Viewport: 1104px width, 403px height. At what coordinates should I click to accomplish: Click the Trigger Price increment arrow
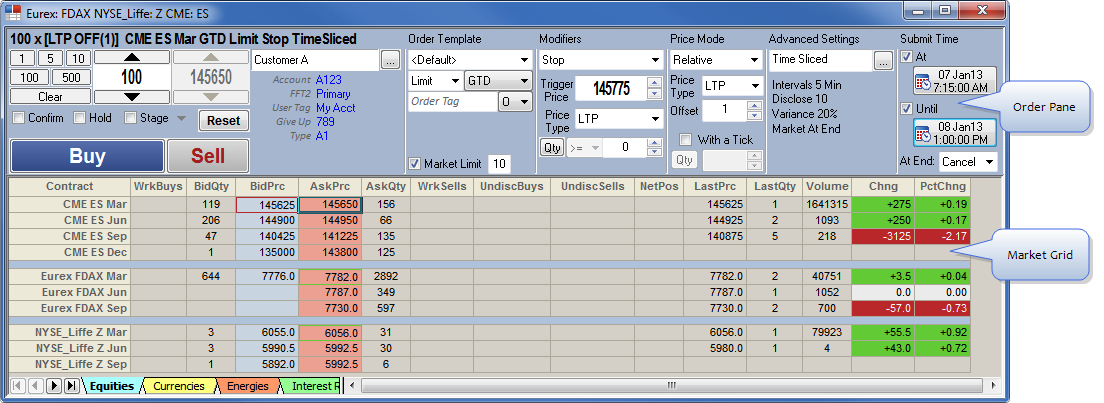point(654,83)
